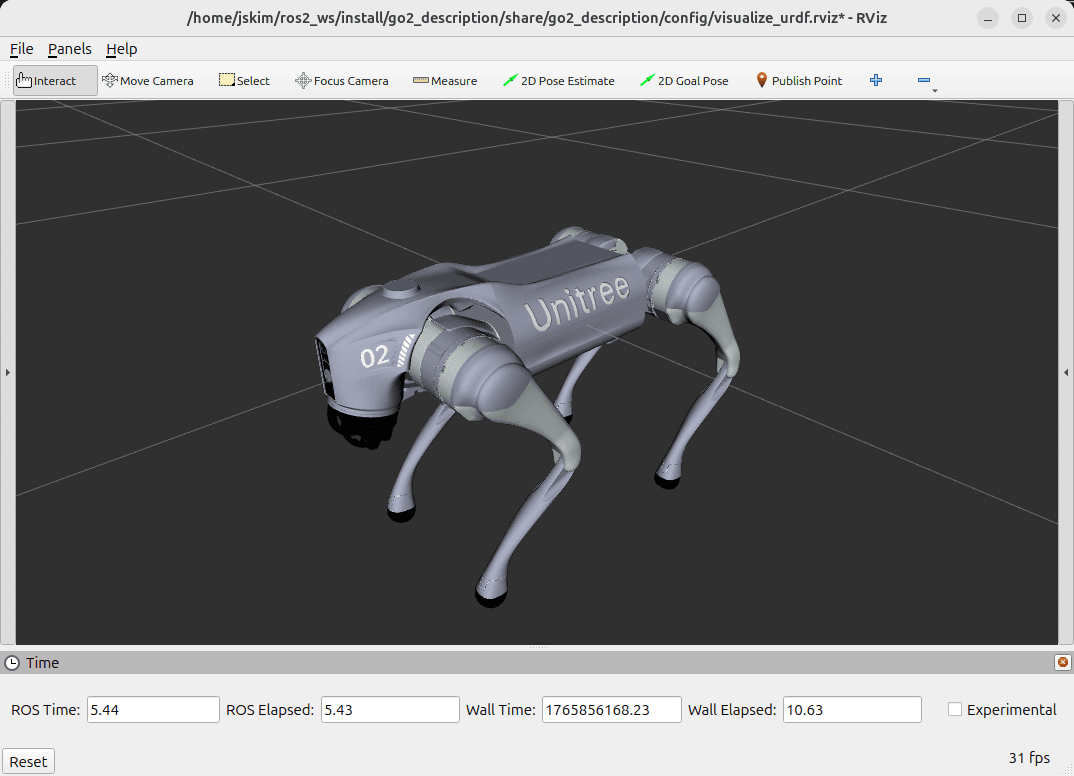1074x776 pixels.
Task: Choose the Select tool
Action: [x=245, y=81]
